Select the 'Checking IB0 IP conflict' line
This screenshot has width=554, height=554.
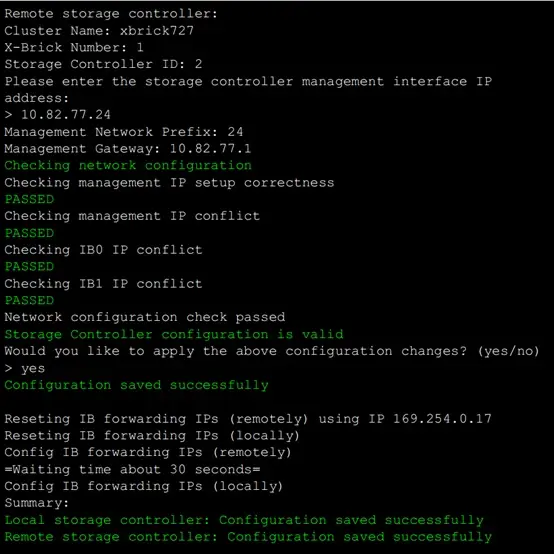(x=103, y=250)
